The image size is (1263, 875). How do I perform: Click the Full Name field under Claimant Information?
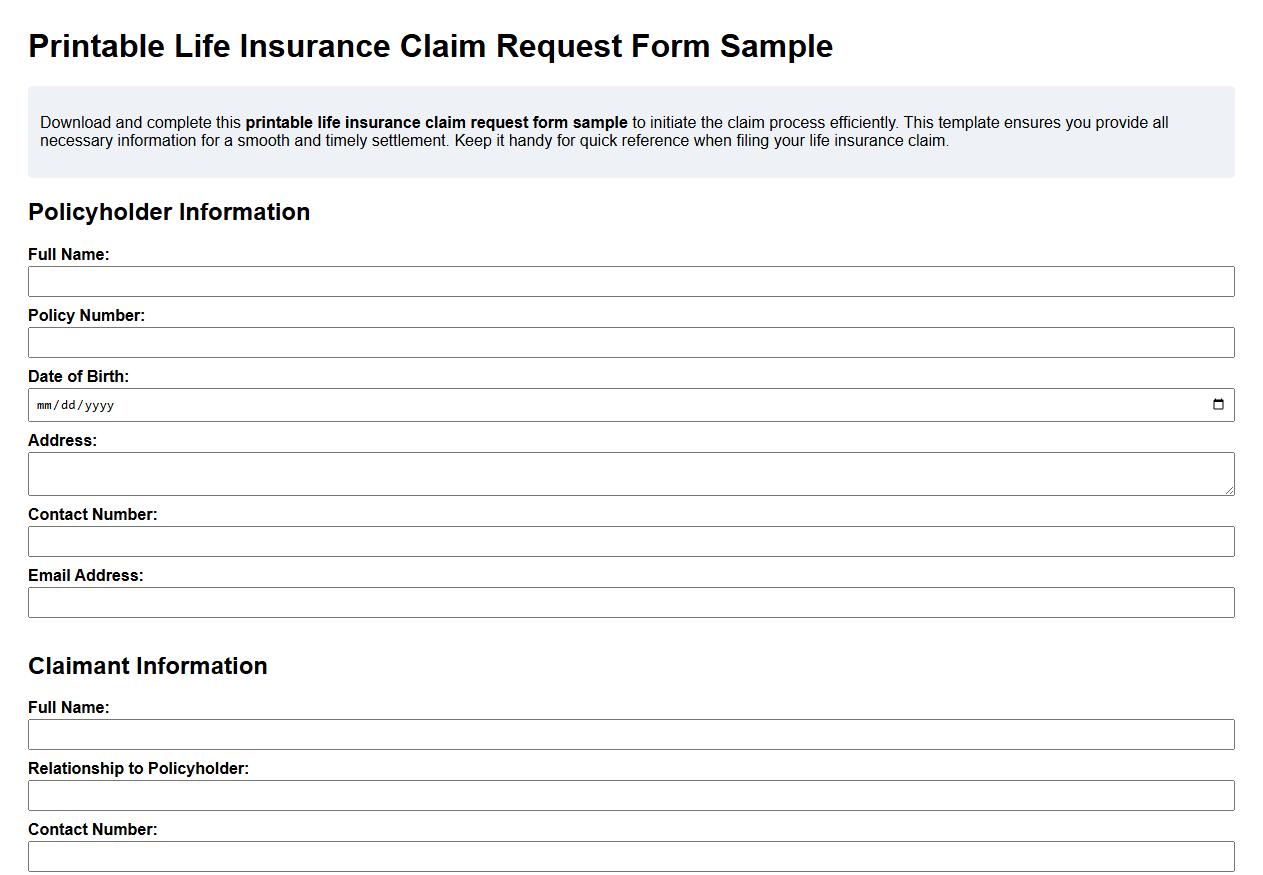[630, 734]
